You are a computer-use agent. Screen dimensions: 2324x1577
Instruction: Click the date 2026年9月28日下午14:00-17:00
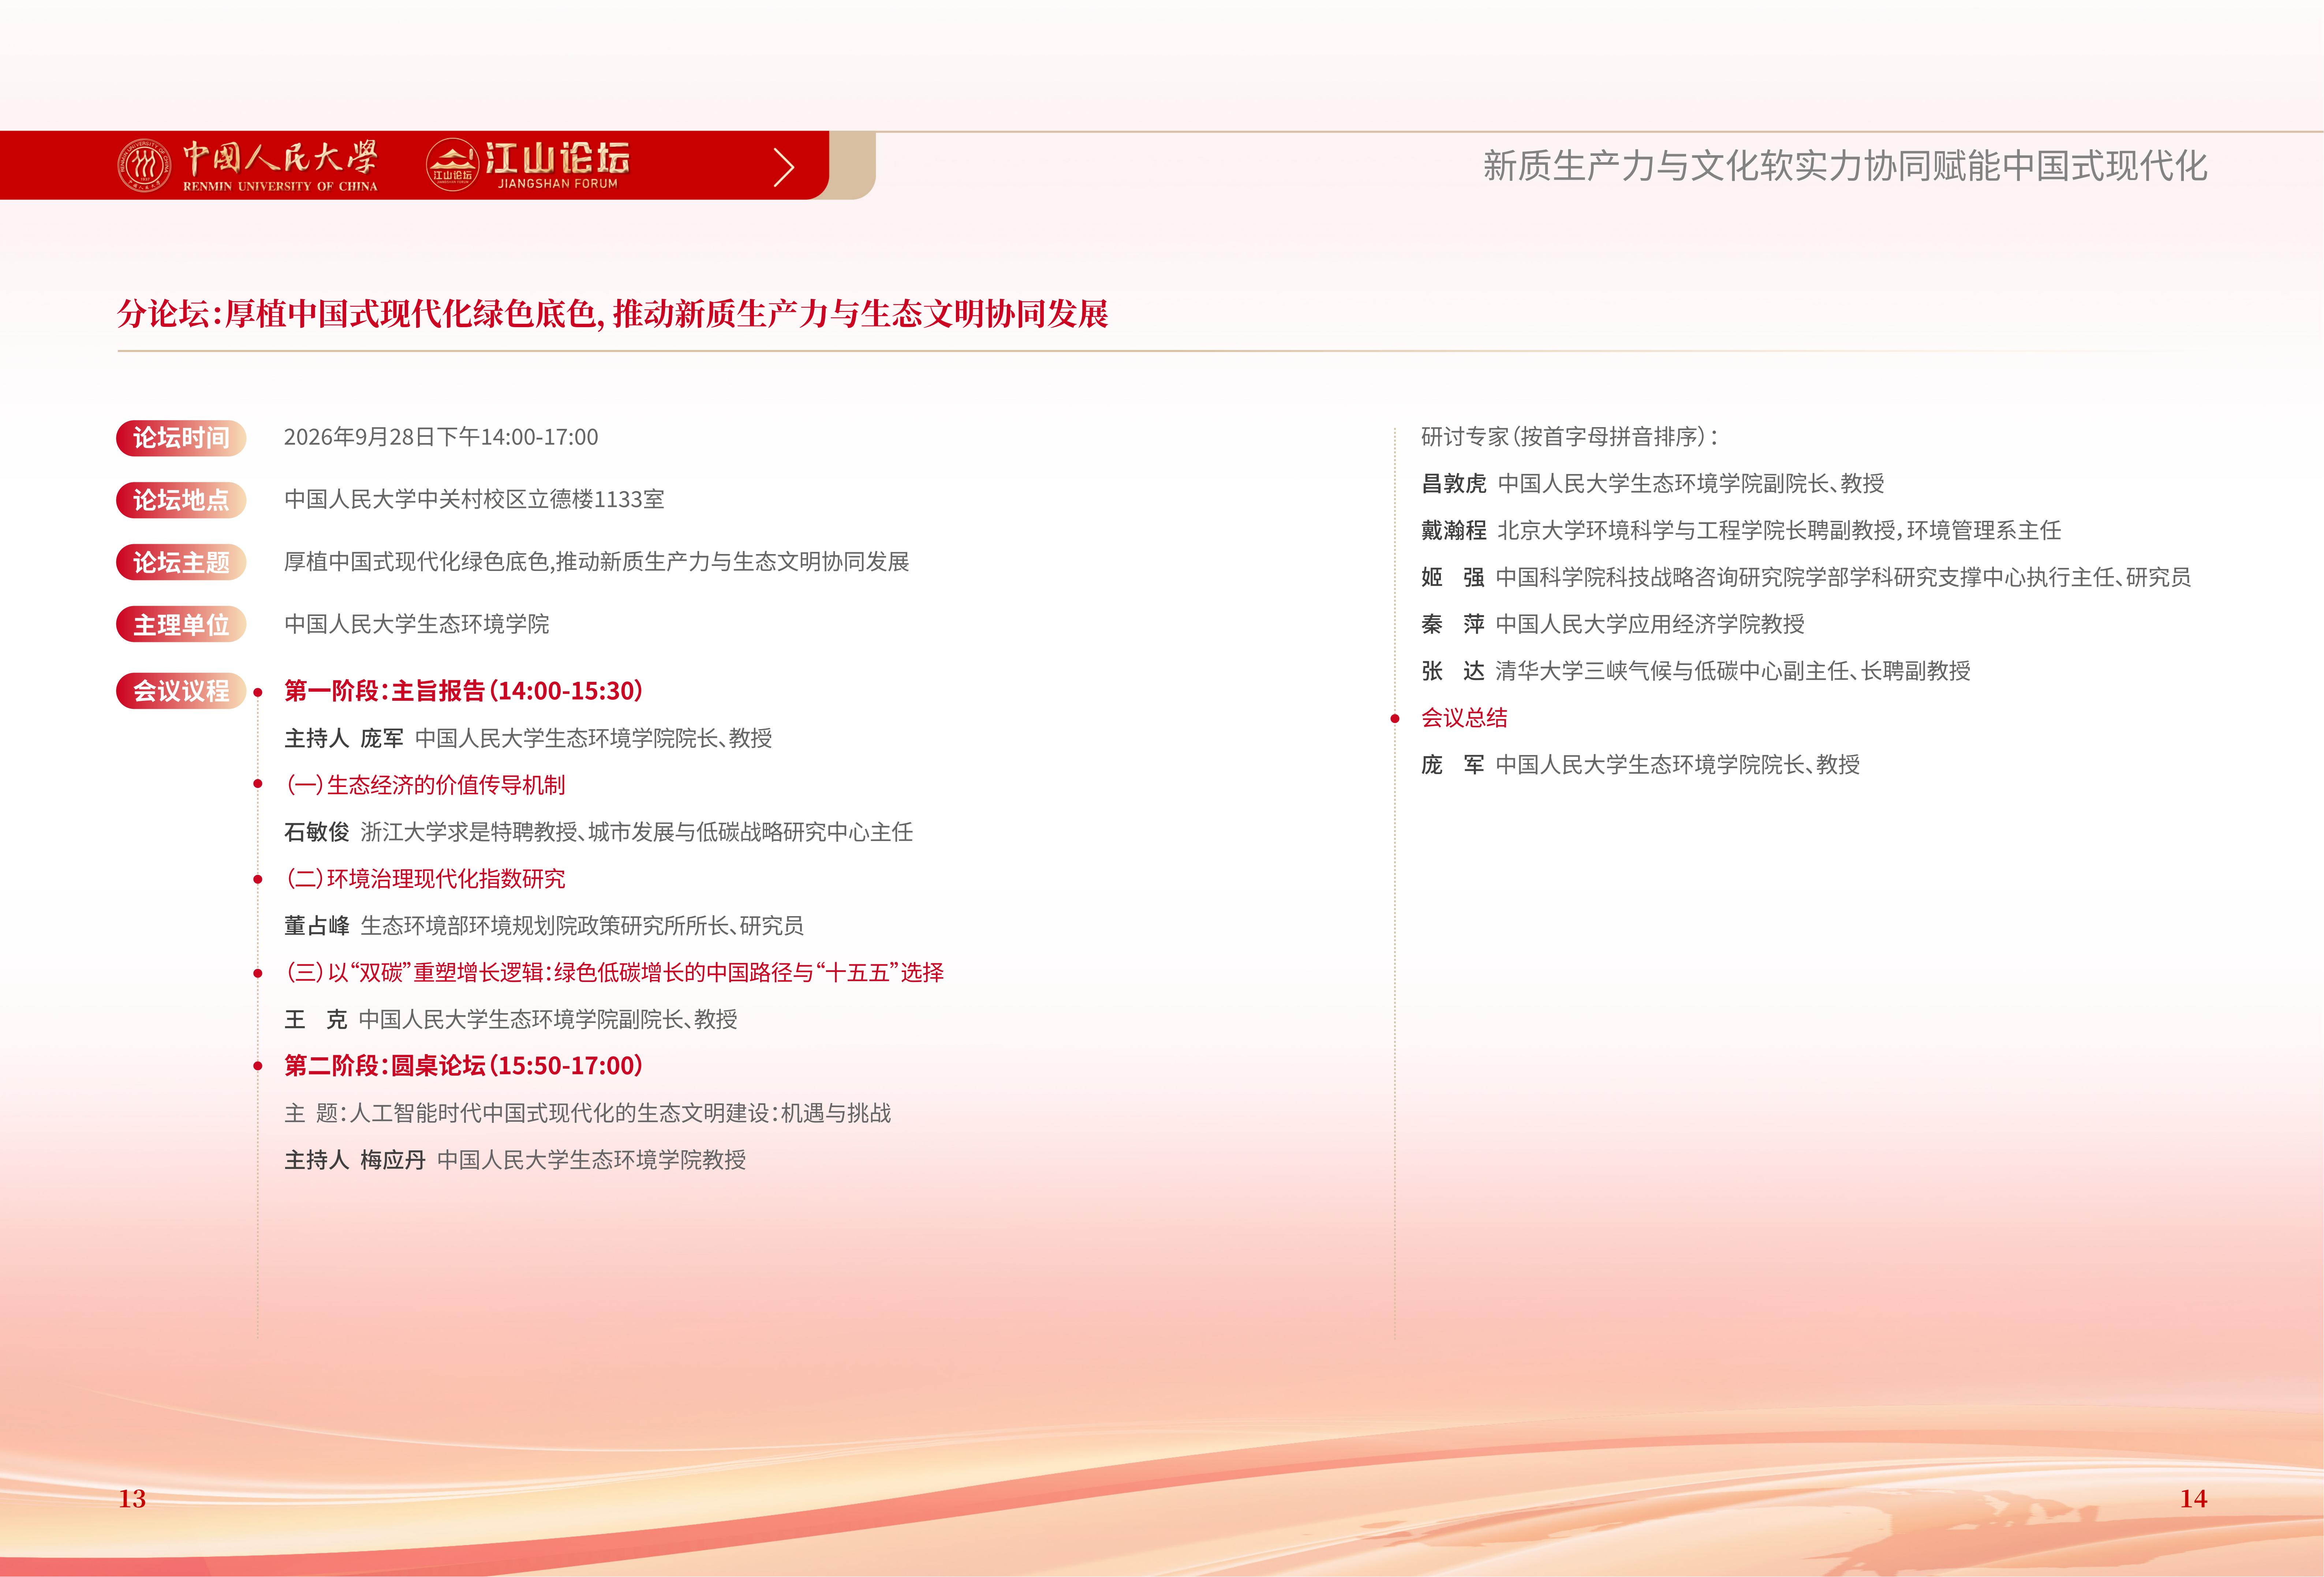(x=441, y=437)
